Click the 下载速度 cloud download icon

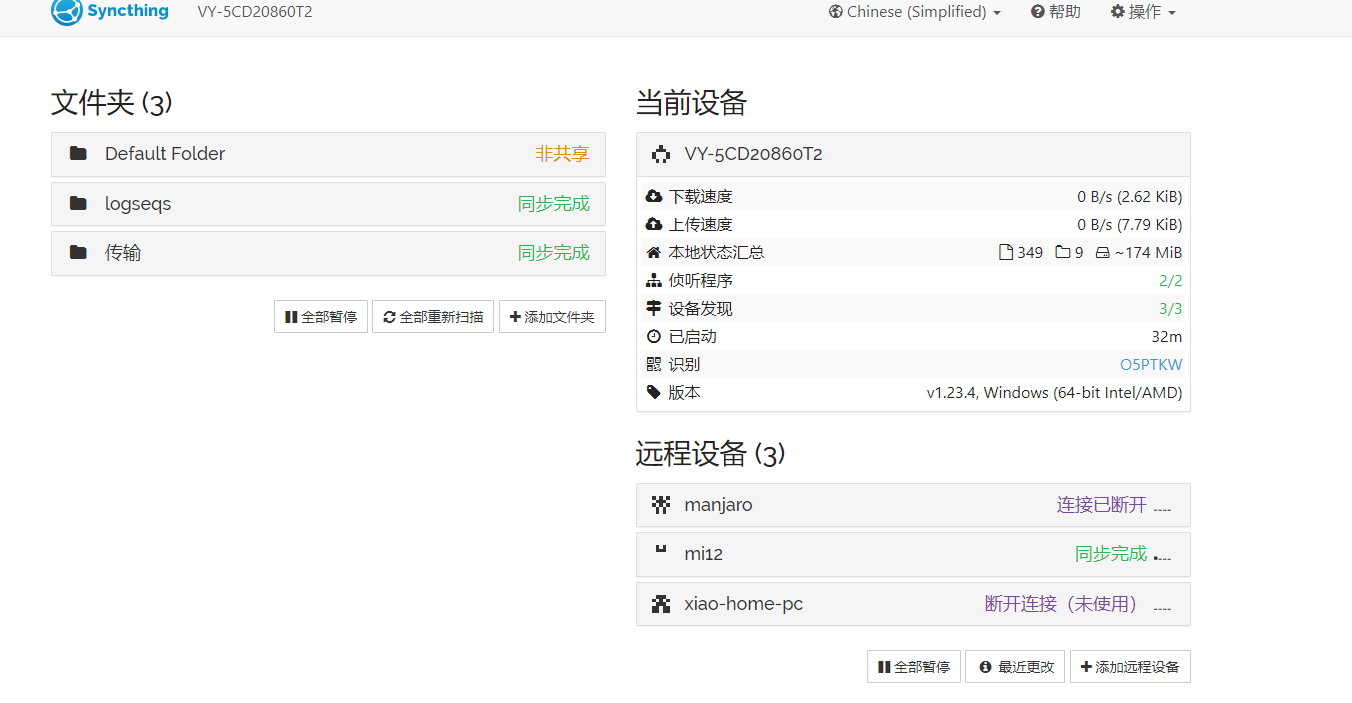[654, 196]
